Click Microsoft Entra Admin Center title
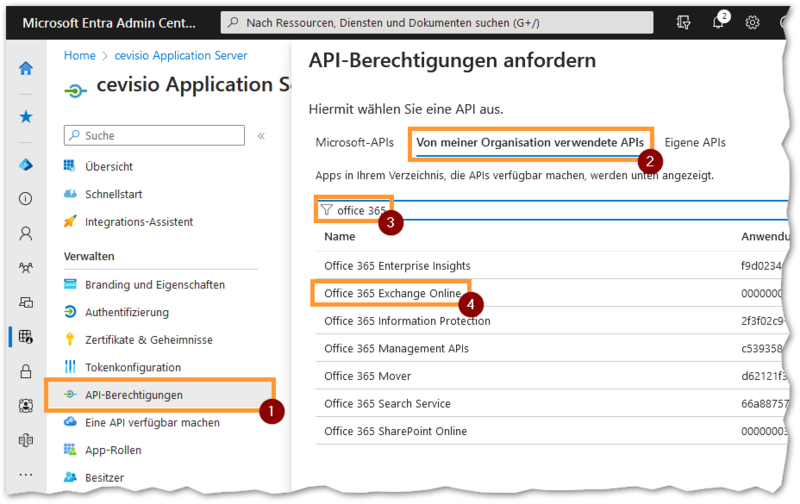This screenshot has width=800, height=504. [109, 23]
